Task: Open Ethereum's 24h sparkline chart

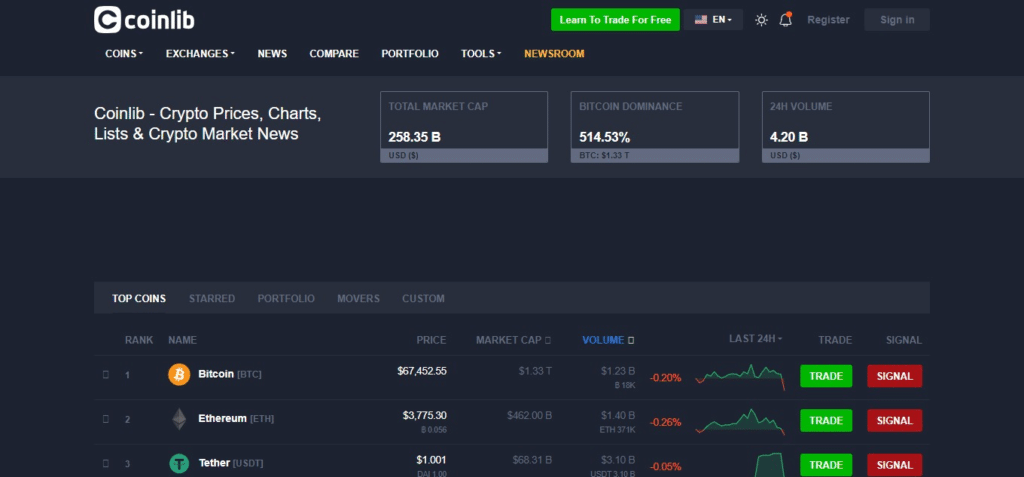Action: [741, 421]
